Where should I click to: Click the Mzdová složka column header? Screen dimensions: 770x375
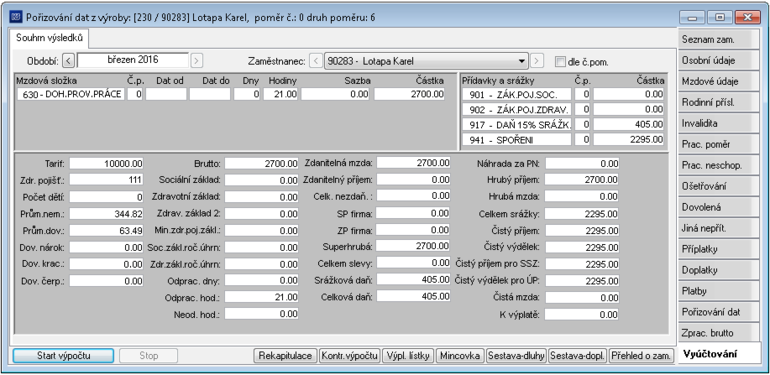coord(47,80)
